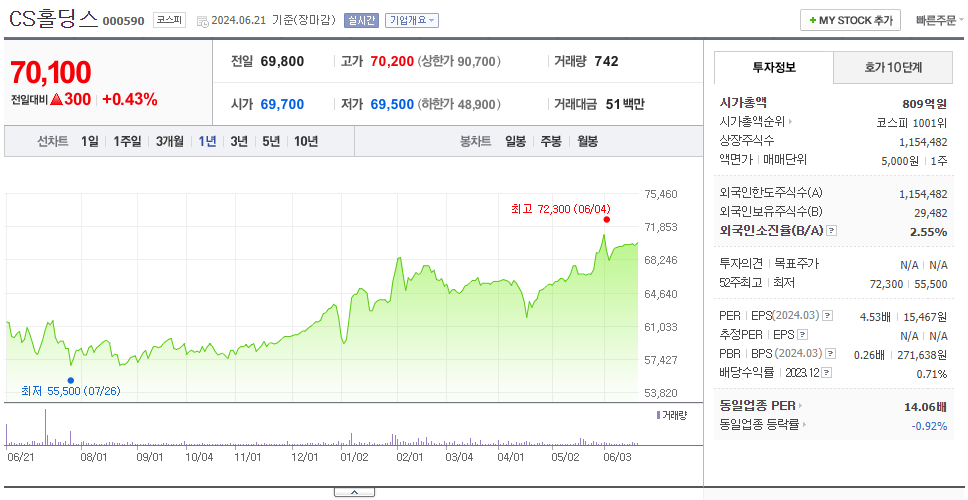Click the MY STOCK 추가 button
This screenshot has width=968, height=500.
tap(850, 20)
